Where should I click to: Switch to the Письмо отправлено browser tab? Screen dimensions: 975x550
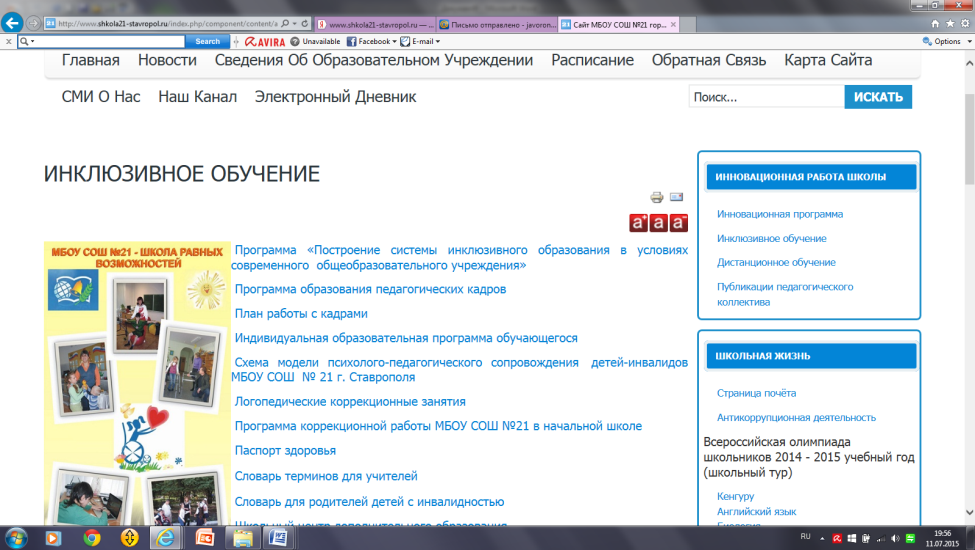[x=495, y=22]
